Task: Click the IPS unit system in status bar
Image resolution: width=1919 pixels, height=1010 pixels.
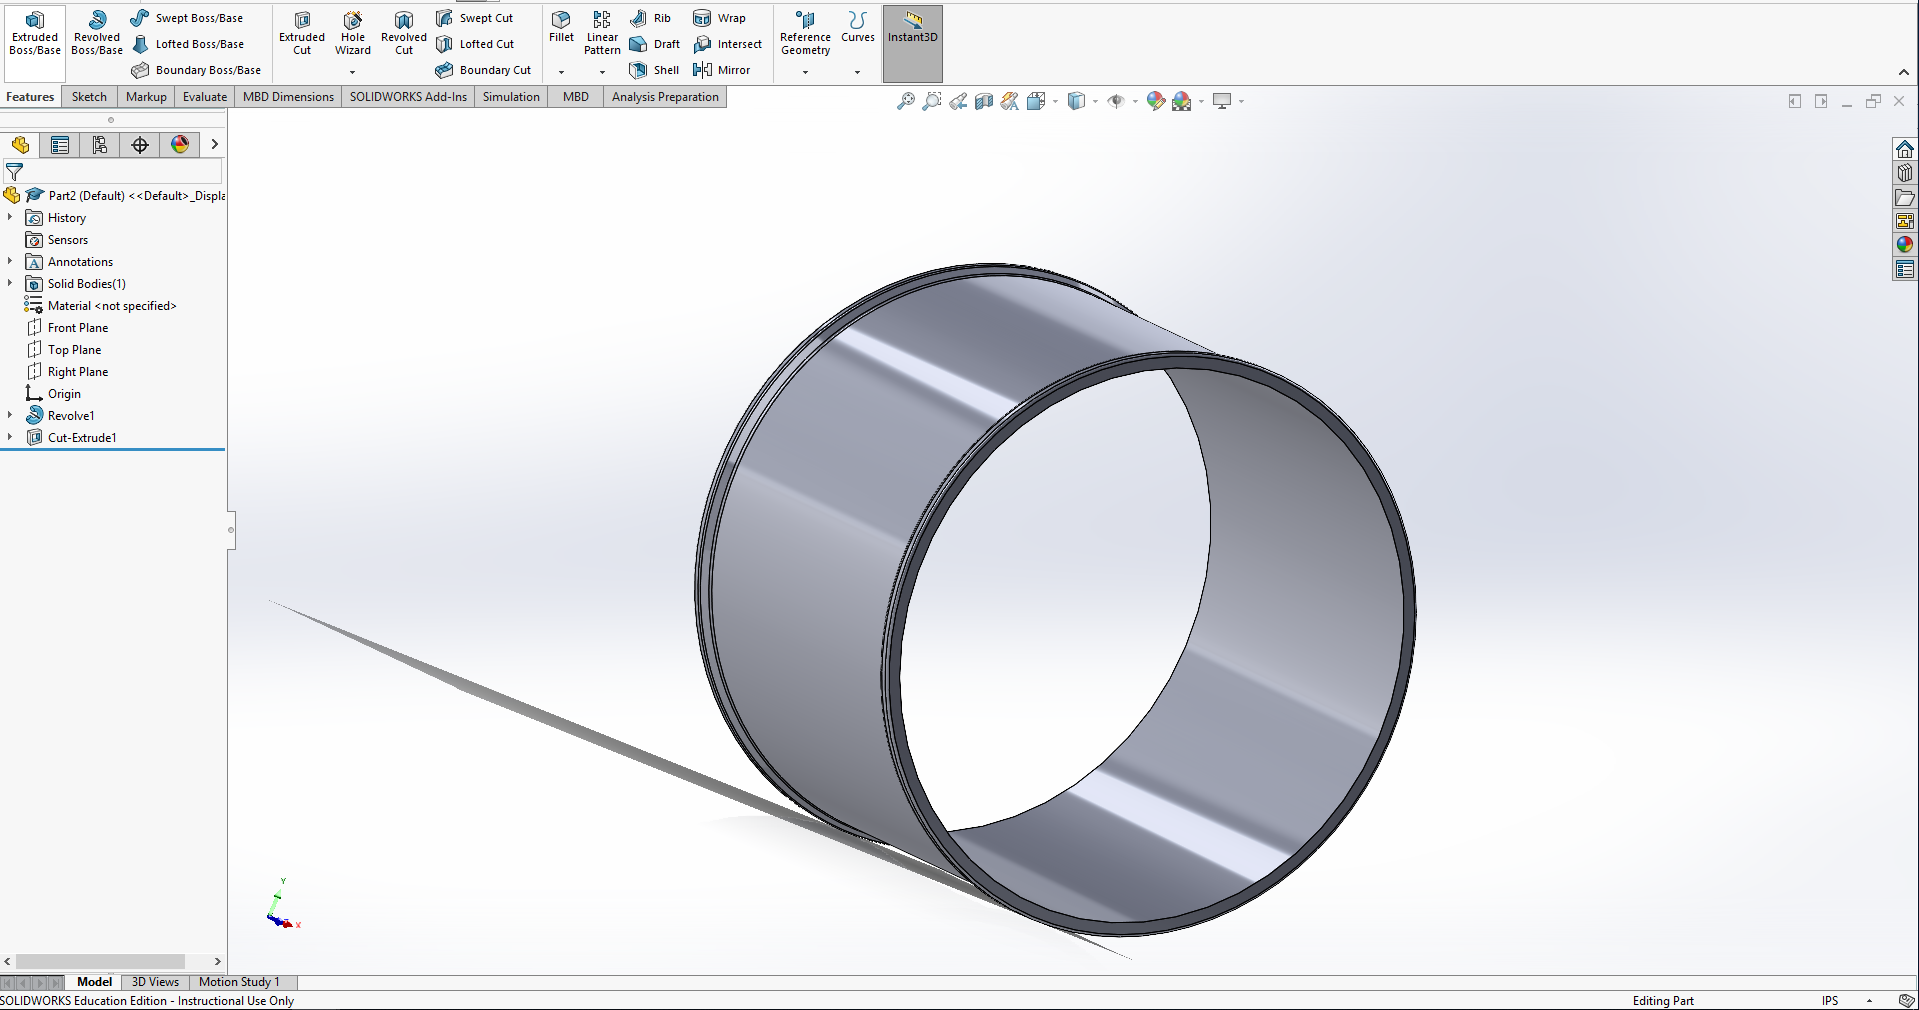Action: coord(1830,1000)
